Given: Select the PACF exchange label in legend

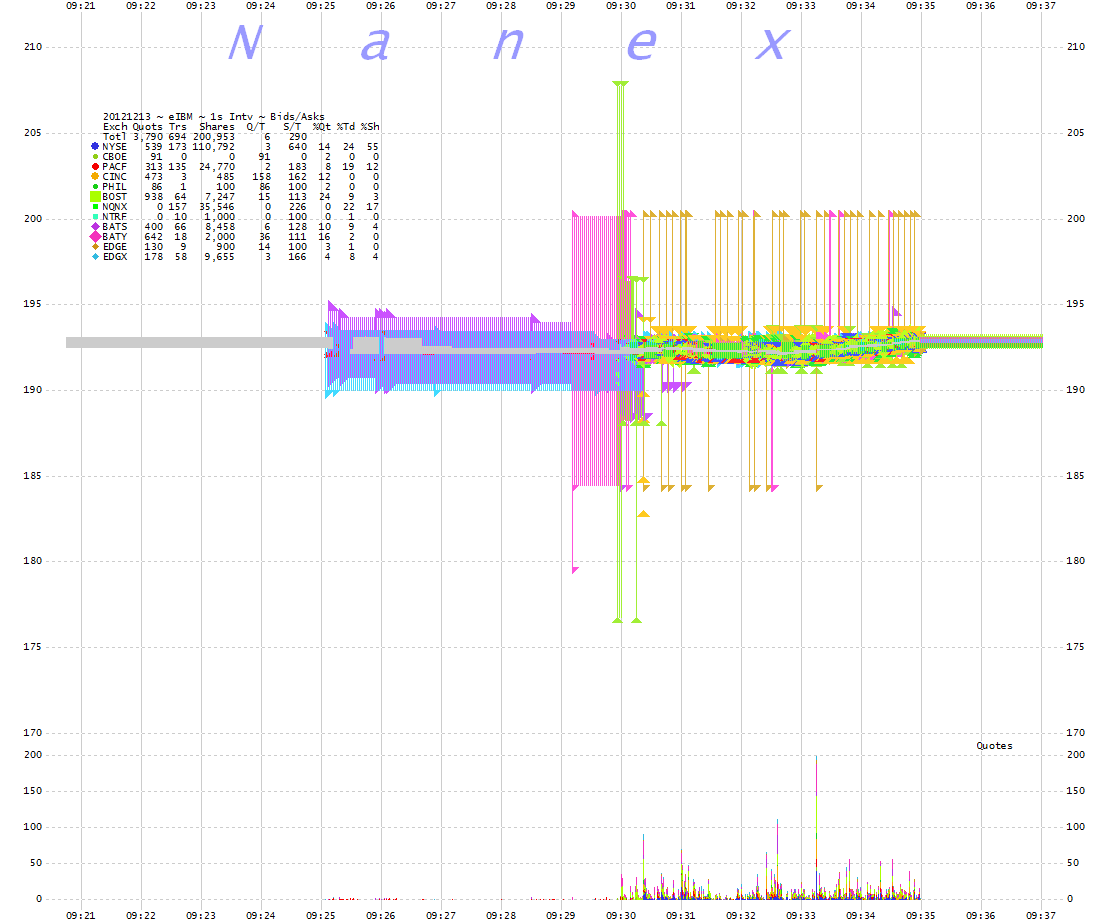Looking at the screenshot, I should pos(115,166).
